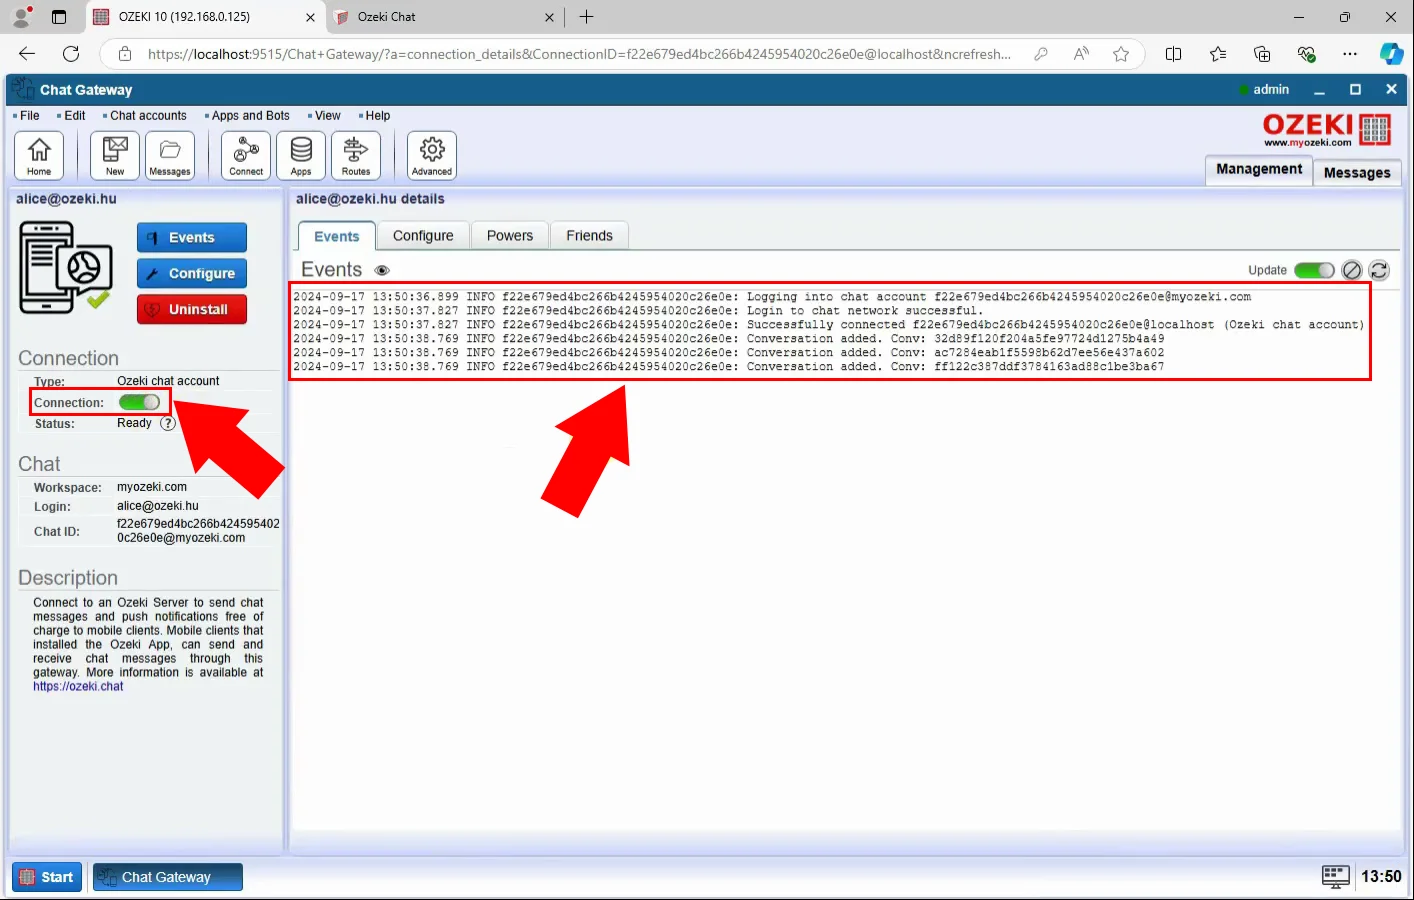1414x900 pixels.
Task: Click the Start button in taskbar
Action: click(47, 877)
